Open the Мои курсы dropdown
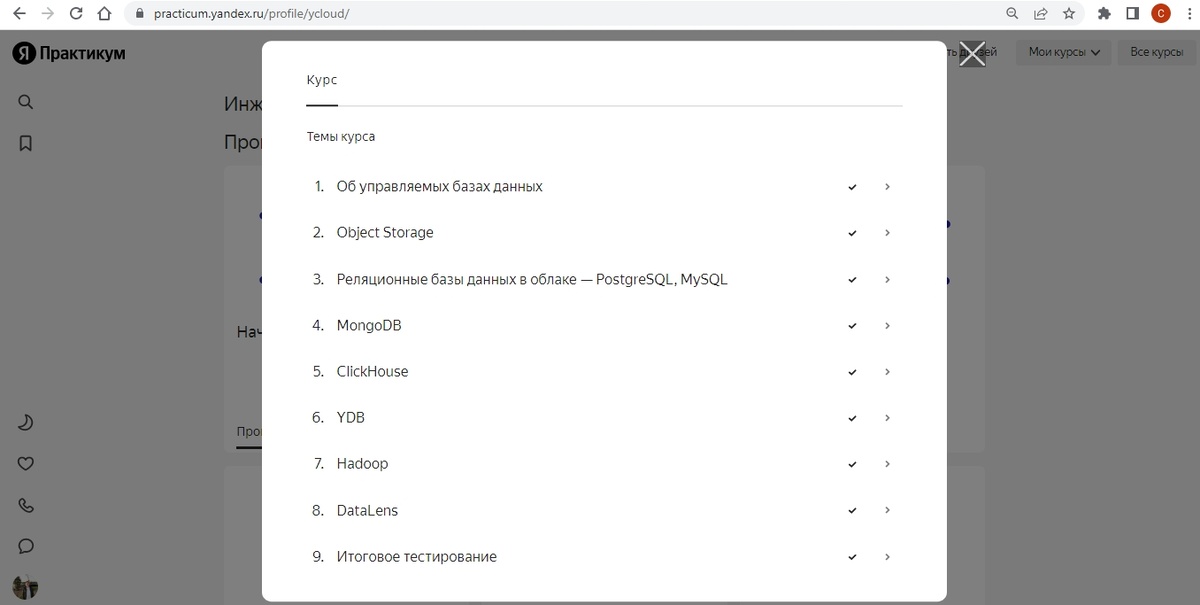 click(1063, 52)
